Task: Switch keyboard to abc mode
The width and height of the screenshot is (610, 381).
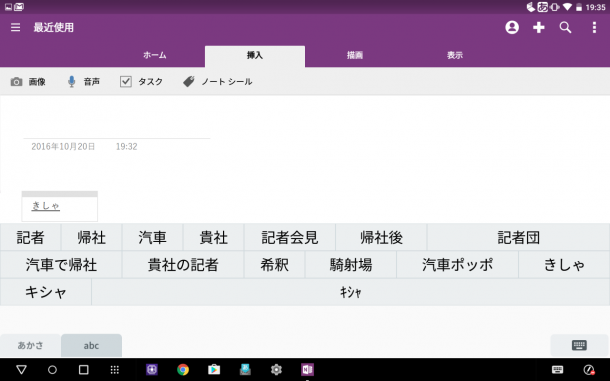Action: [91, 346]
